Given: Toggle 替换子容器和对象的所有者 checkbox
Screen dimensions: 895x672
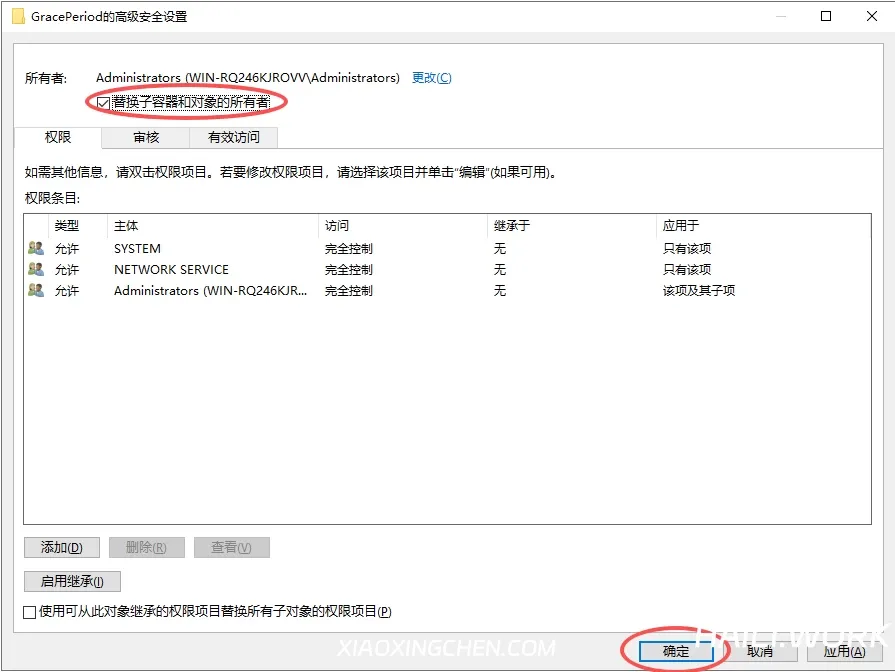Looking at the screenshot, I should (x=104, y=102).
